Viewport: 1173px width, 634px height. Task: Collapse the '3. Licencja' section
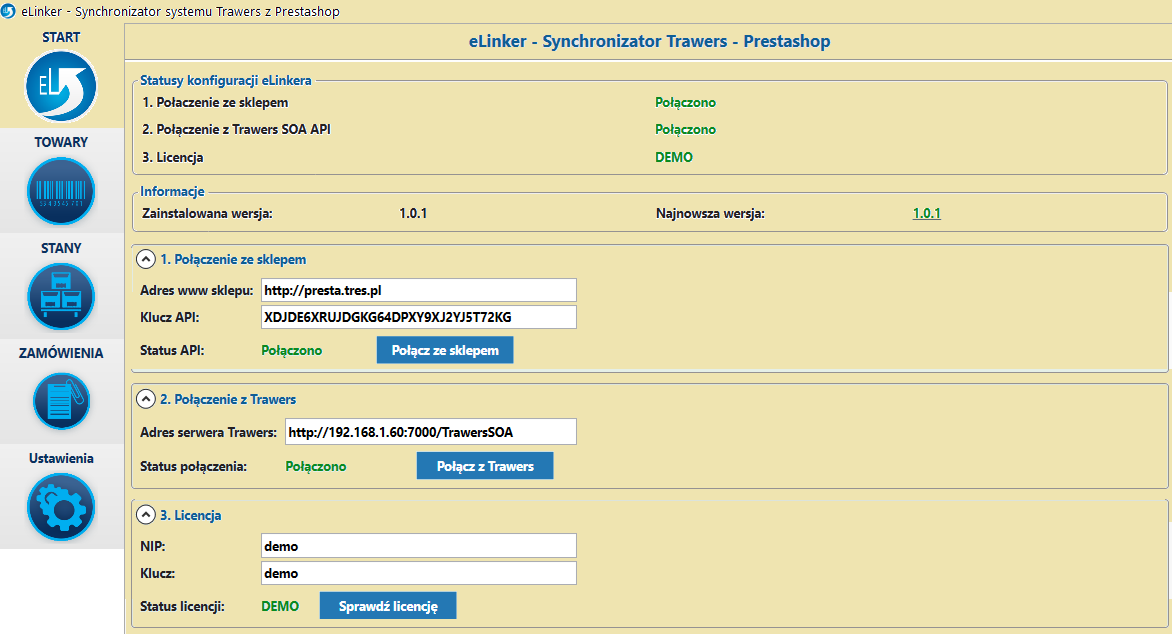coord(145,515)
